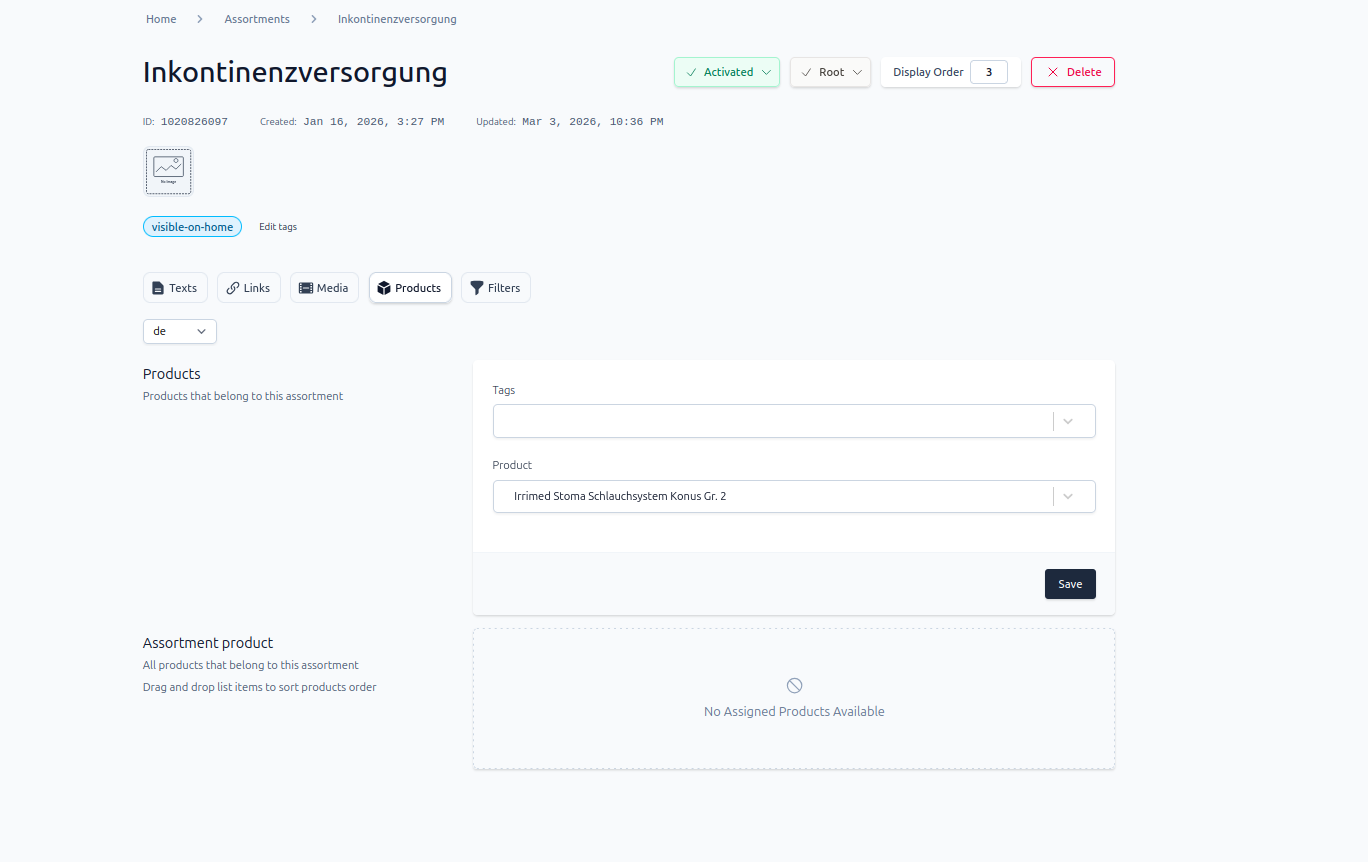Image resolution: width=1368 pixels, height=862 pixels.
Task: Open the Filters tab
Action: click(x=496, y=288)
